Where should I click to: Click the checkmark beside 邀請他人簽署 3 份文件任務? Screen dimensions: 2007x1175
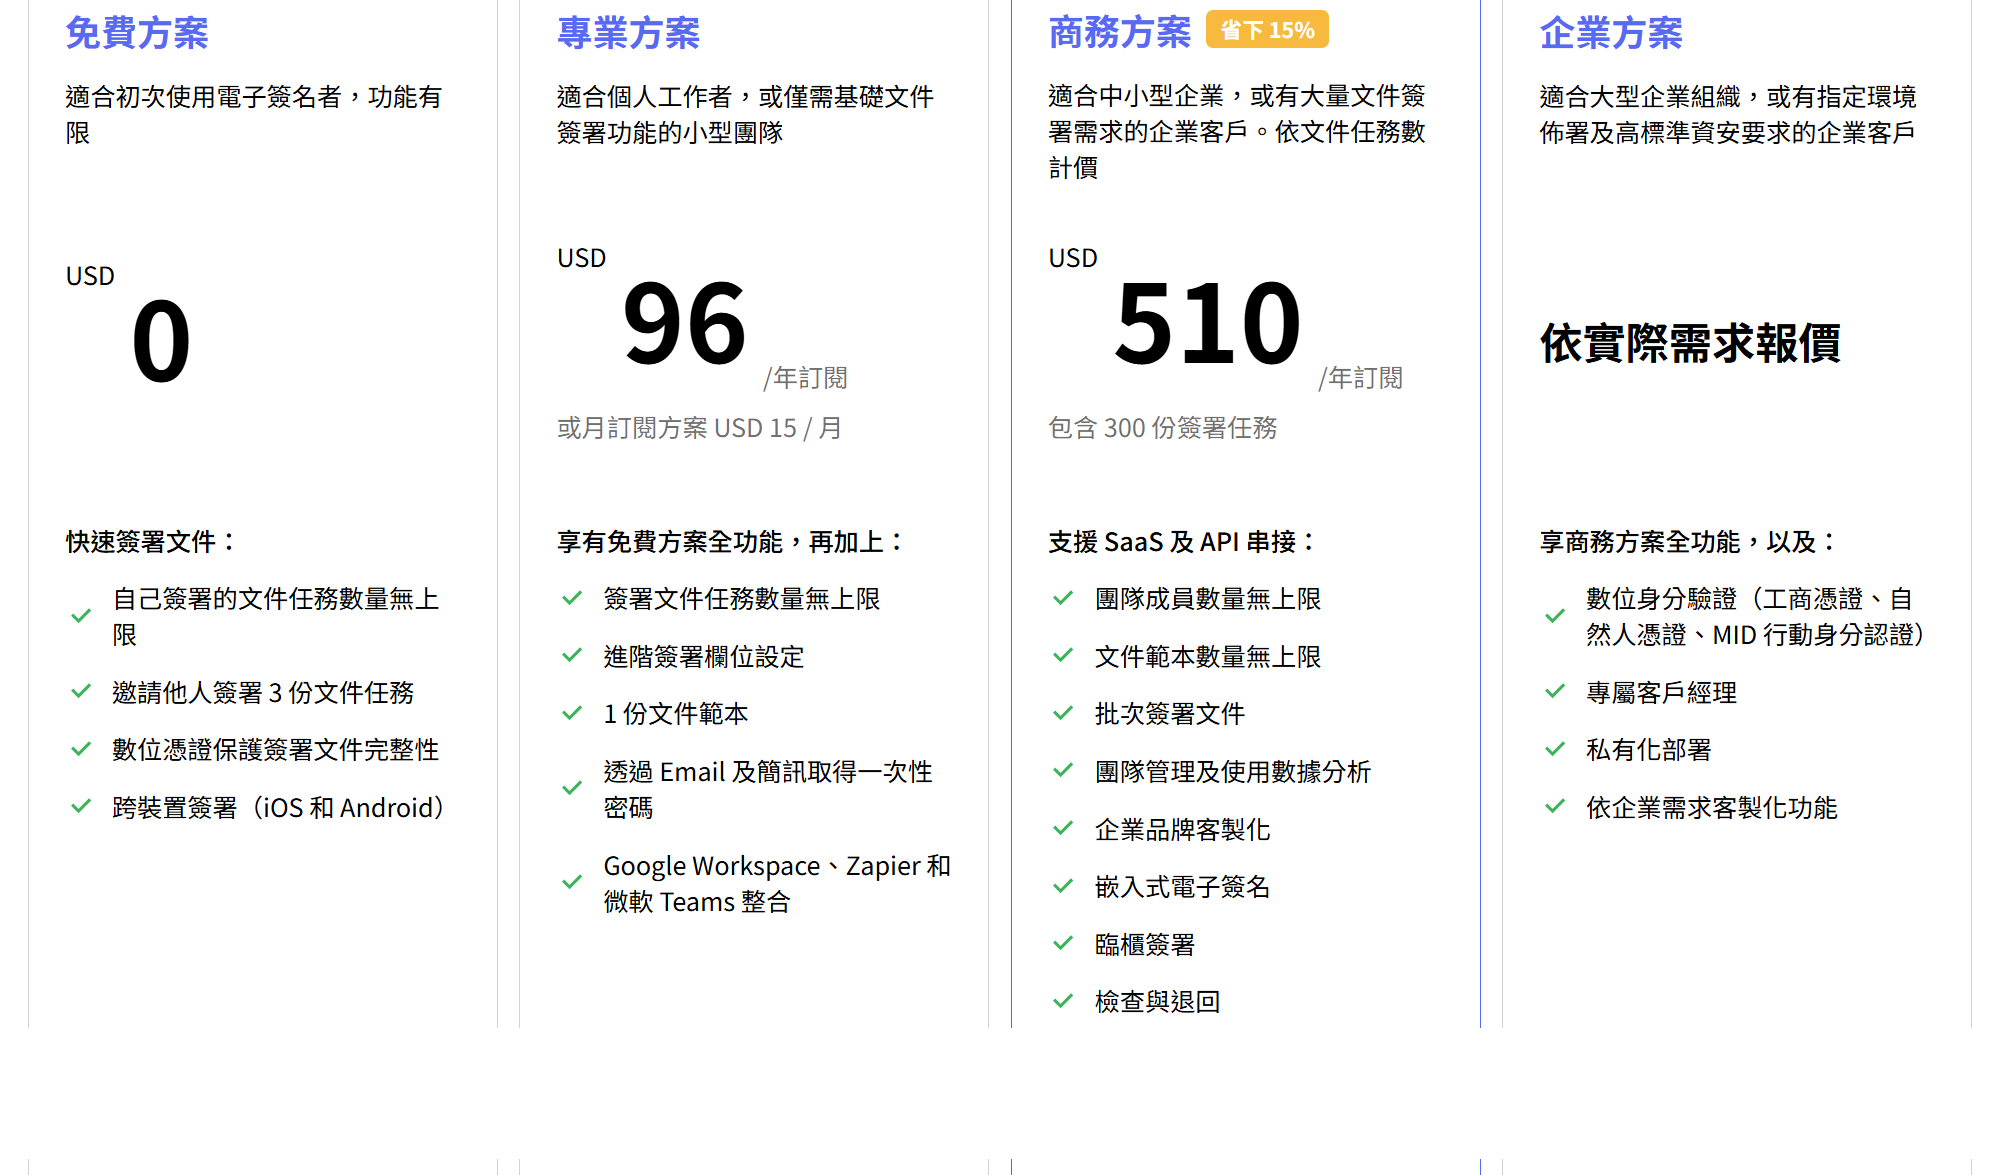click(x=81, y=691)
